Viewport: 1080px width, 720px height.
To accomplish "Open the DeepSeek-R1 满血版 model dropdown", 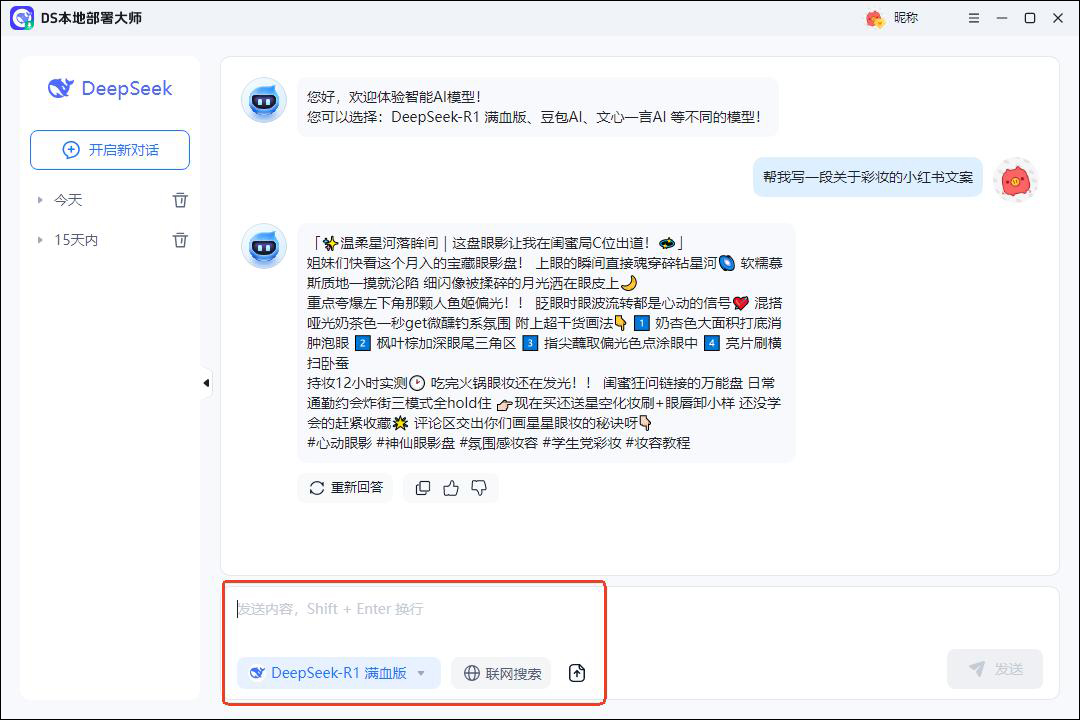I will pos(338,673).
